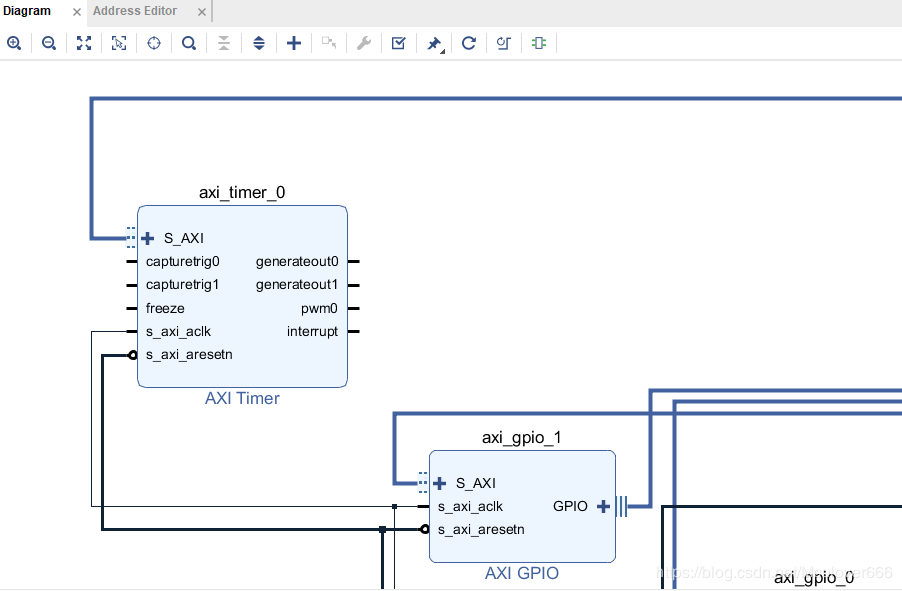Switch to the Address Editor tab
902x591 pixels.
[135, 11]
